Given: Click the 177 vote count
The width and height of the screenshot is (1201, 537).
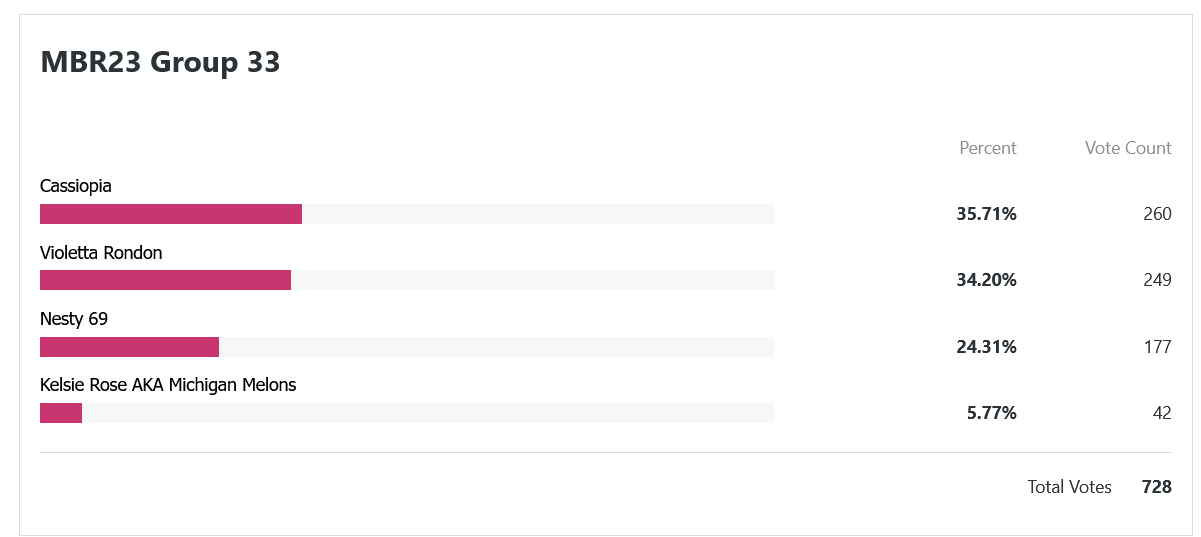Looking at the screenshot, I should [x=1157, y=347].
